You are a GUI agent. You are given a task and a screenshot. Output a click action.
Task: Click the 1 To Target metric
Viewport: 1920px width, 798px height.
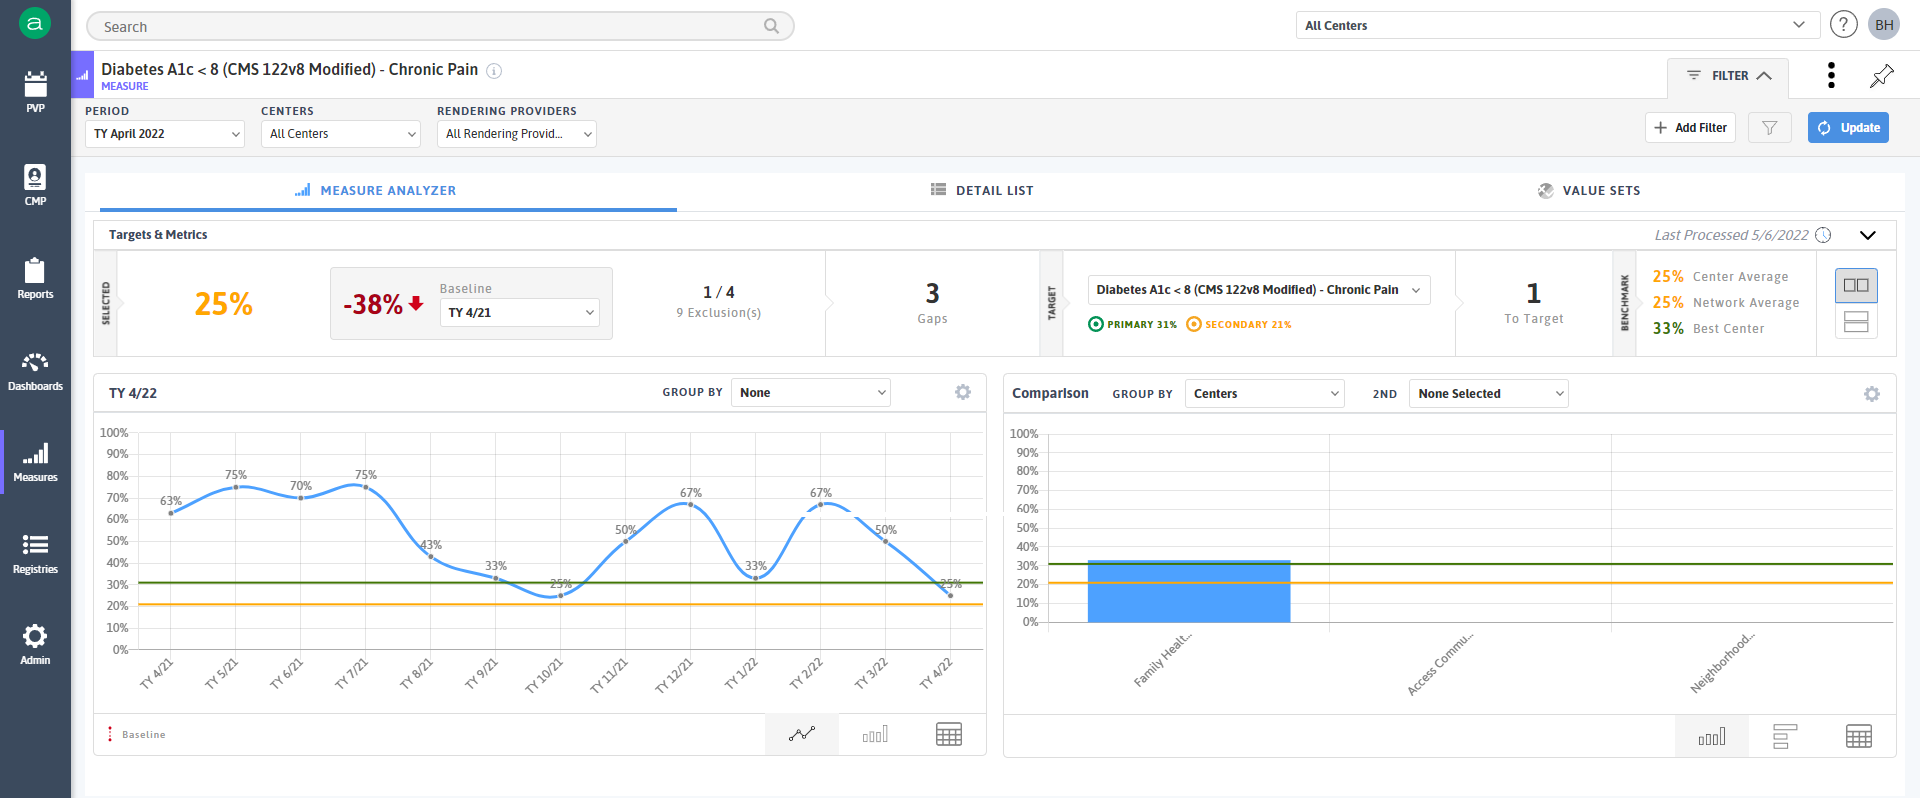point(1534,303)
